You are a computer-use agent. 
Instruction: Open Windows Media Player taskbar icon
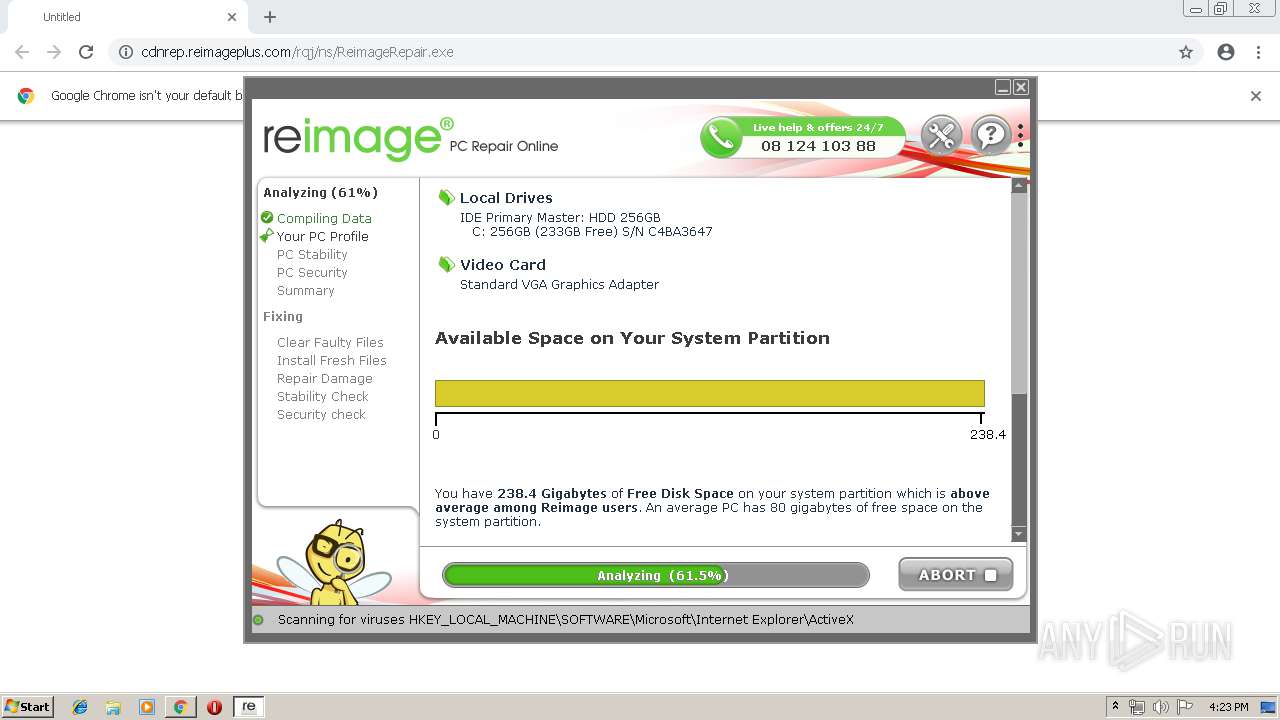pos(147,707)
